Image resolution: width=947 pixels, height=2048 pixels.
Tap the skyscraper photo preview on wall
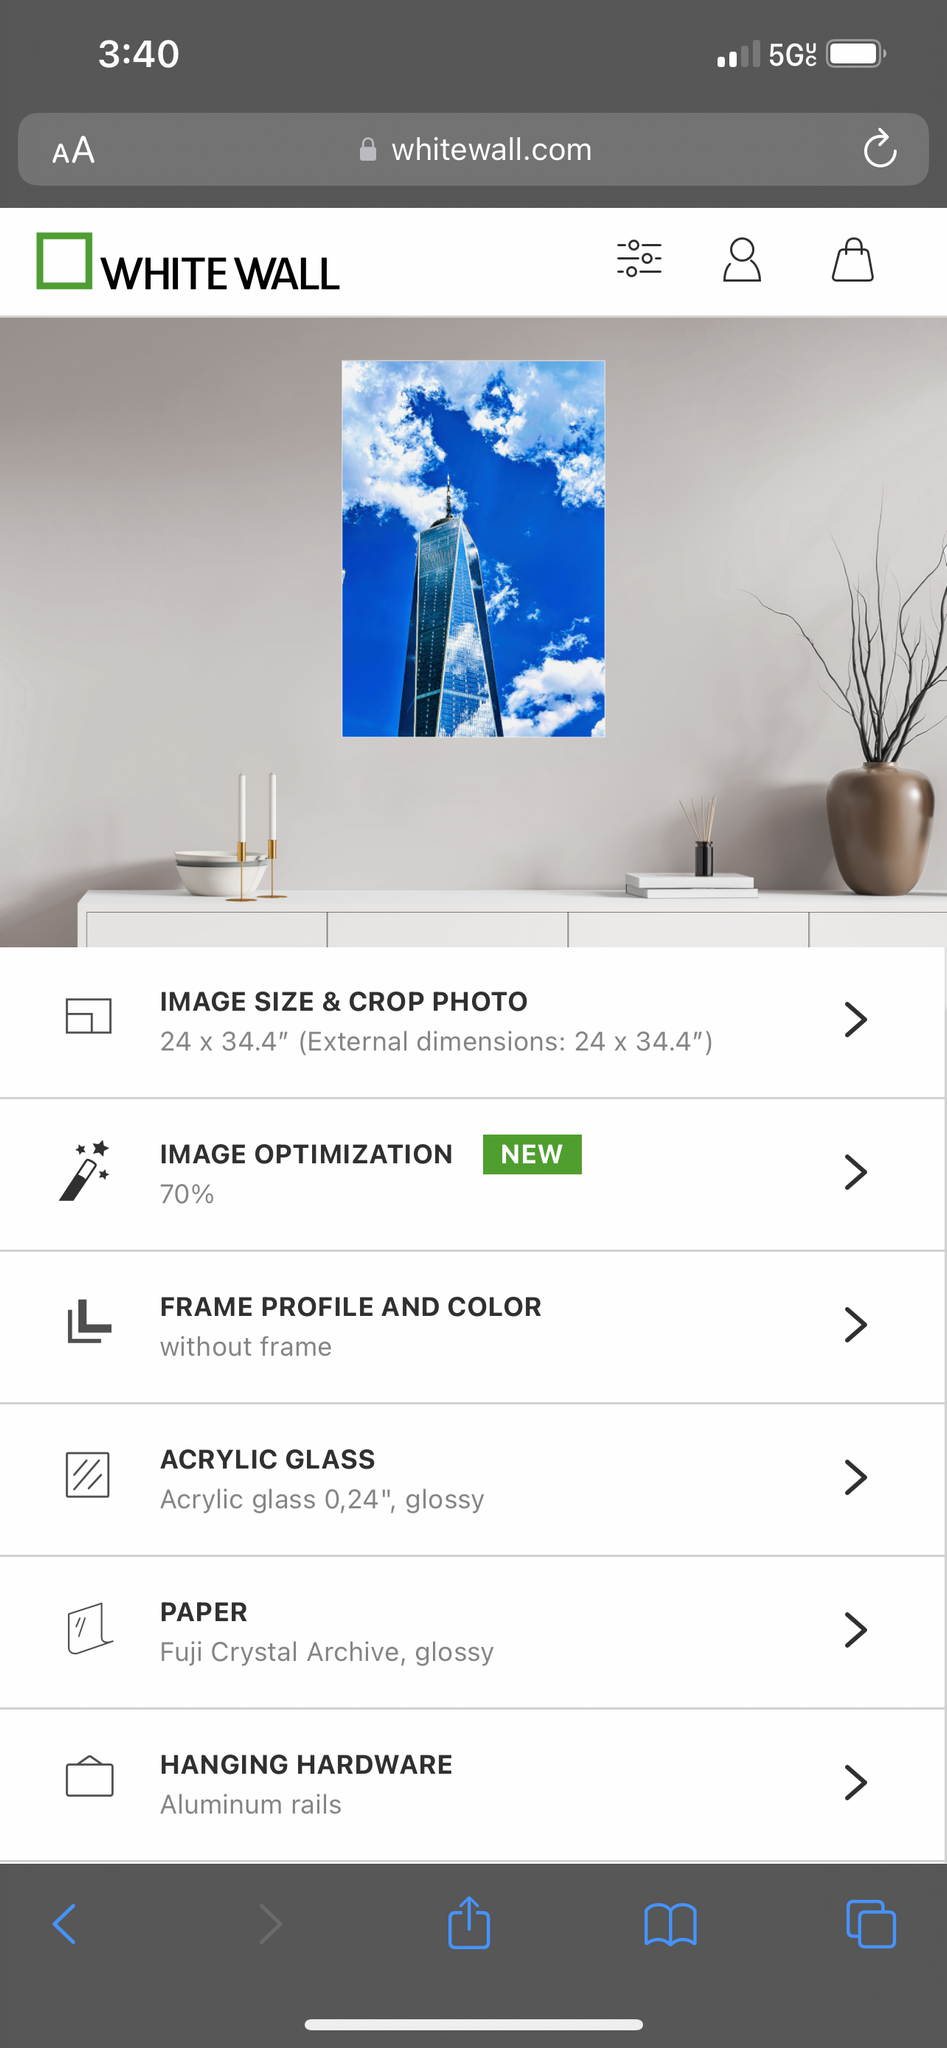click(x=473, y=548)
